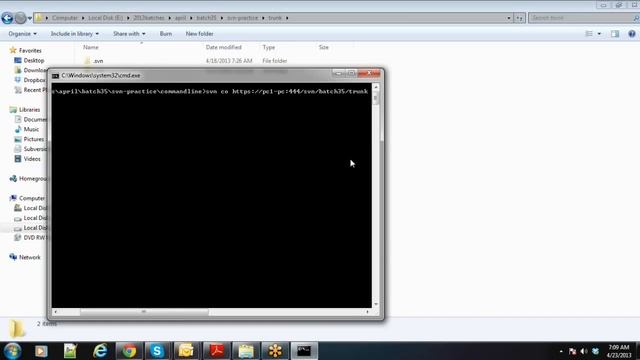Show hidden system tray icons
This screenshot has width=640, height=360.
(x=561, y=351)
